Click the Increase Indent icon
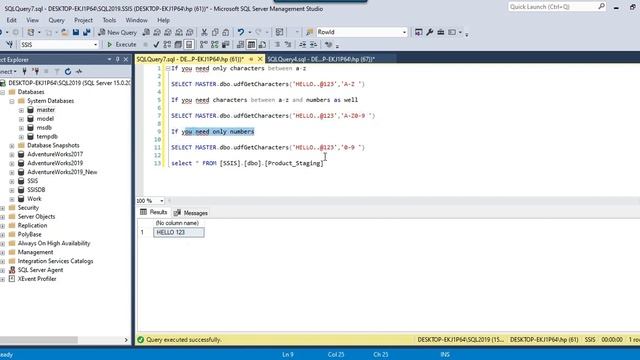This screenshot has height=360, width=640. pyautogui.click(x=313, y=44)
